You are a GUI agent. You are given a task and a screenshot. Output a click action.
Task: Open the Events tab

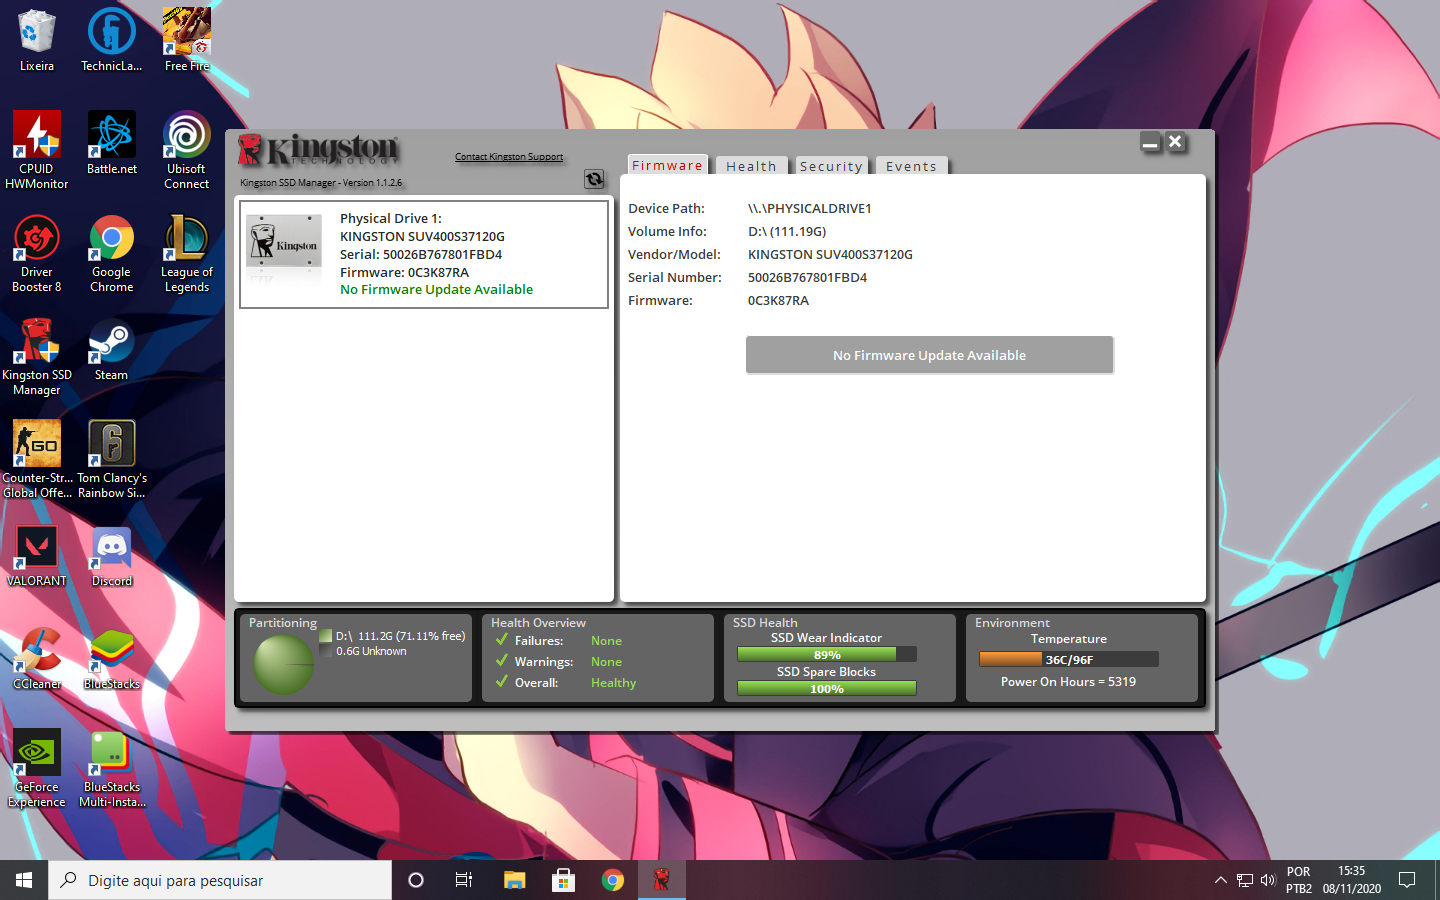(x=911, y=166)
